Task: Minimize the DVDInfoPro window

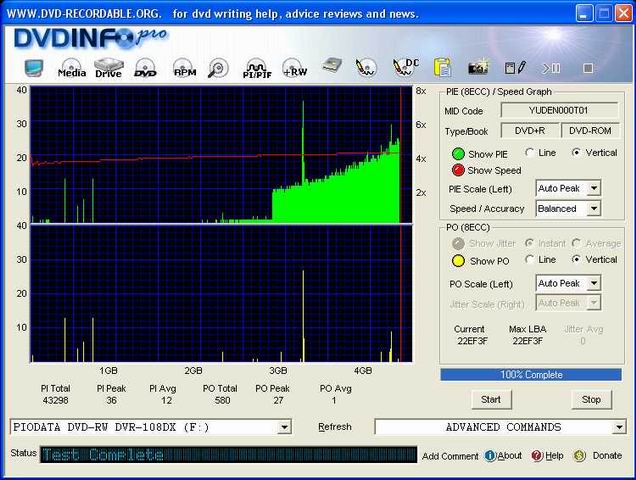Action: (584, 13)
